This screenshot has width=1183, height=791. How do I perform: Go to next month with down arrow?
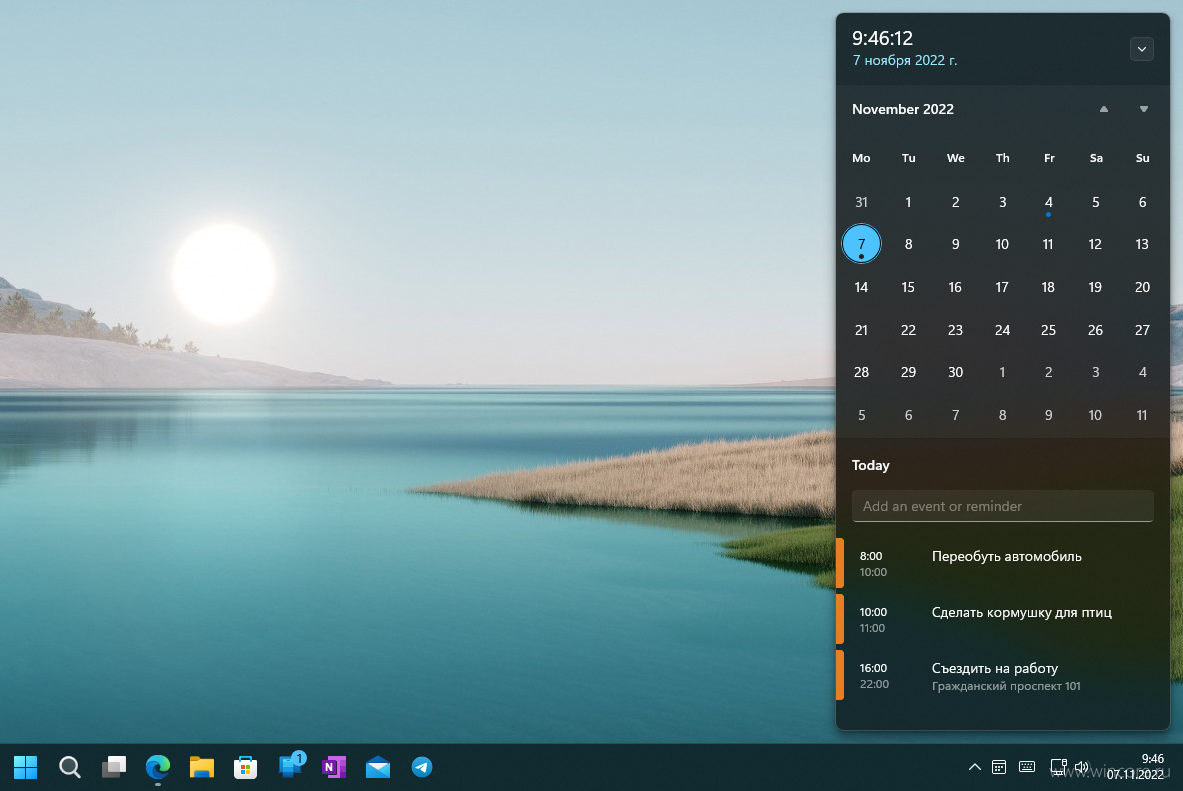[1143, 109]
